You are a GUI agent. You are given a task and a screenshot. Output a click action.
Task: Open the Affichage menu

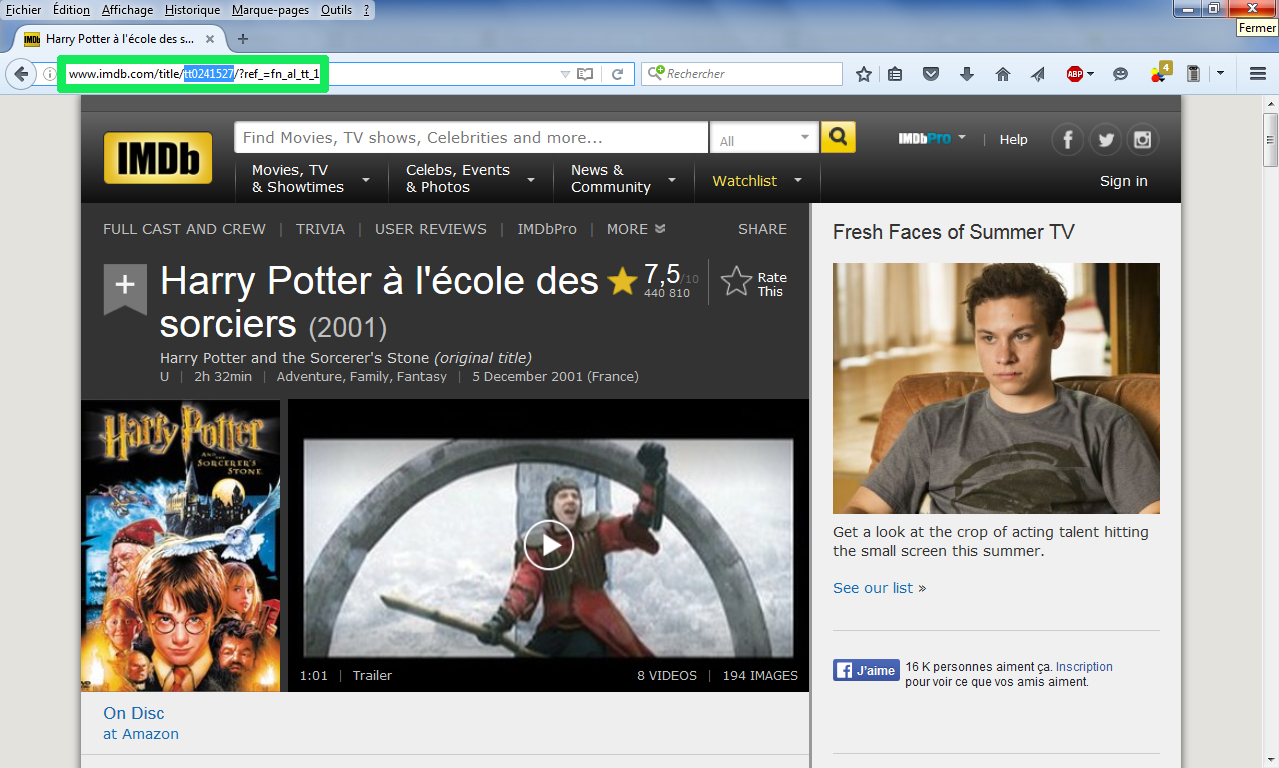(128, 10)
